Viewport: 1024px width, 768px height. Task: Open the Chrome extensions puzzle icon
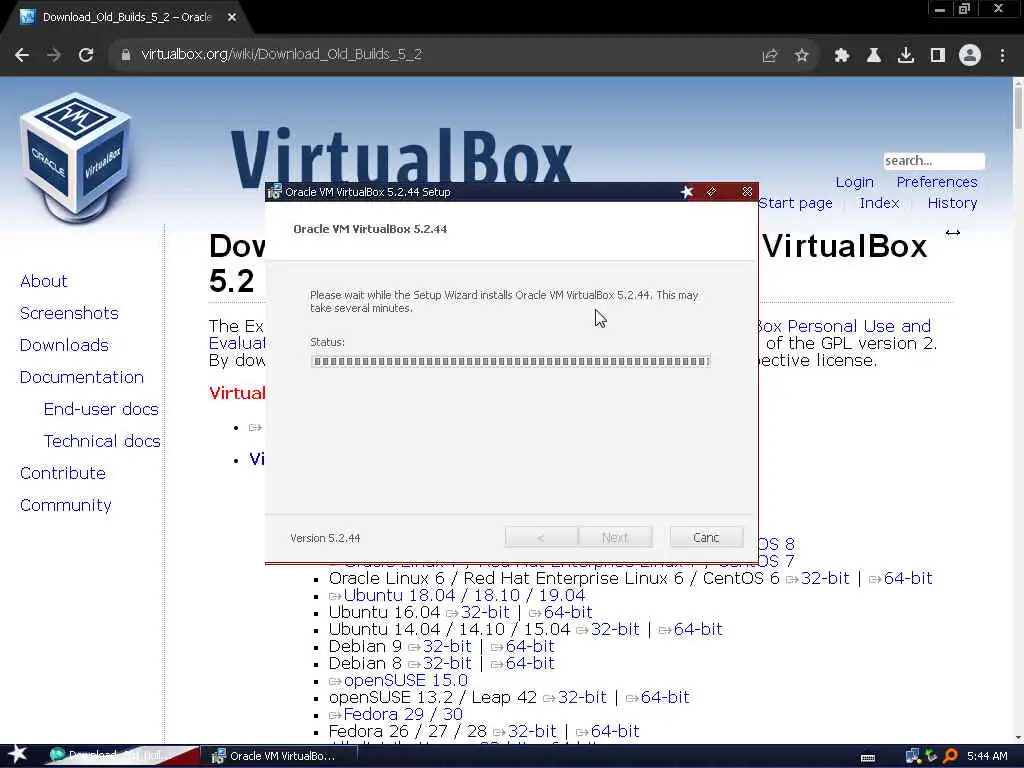click(842, 56)
